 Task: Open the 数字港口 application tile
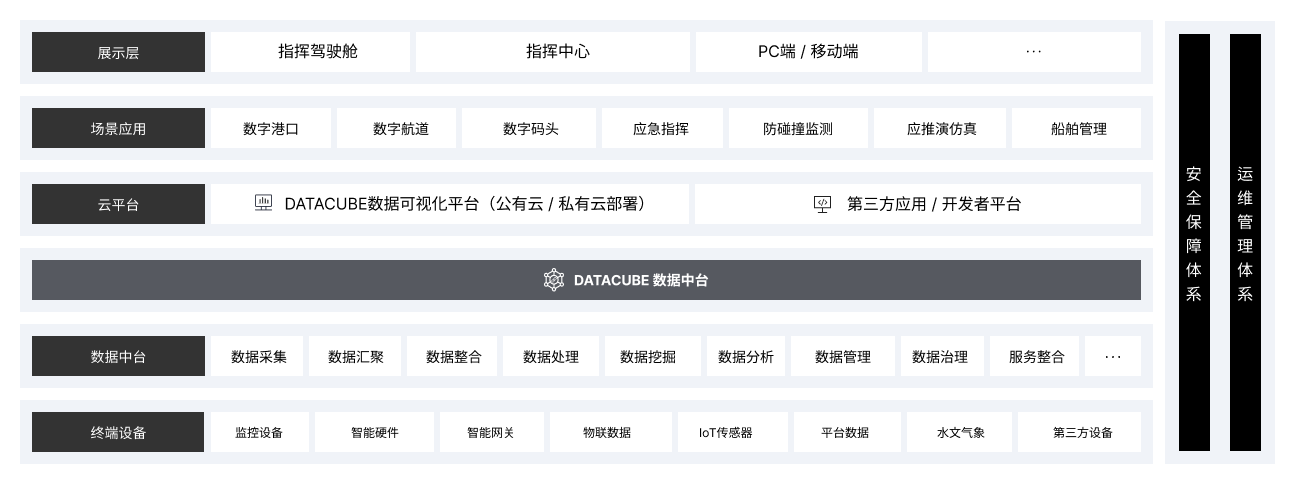click(x=271, y=128)
